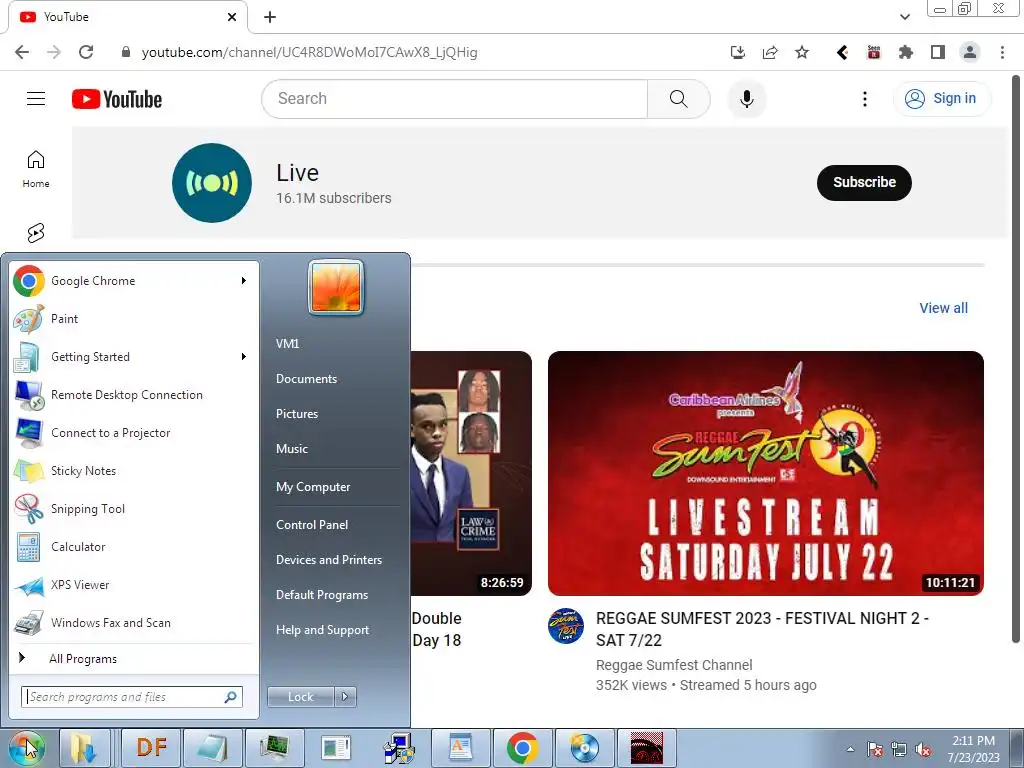
Task: Click the search magnifier button
Action: tap(679, 99)
